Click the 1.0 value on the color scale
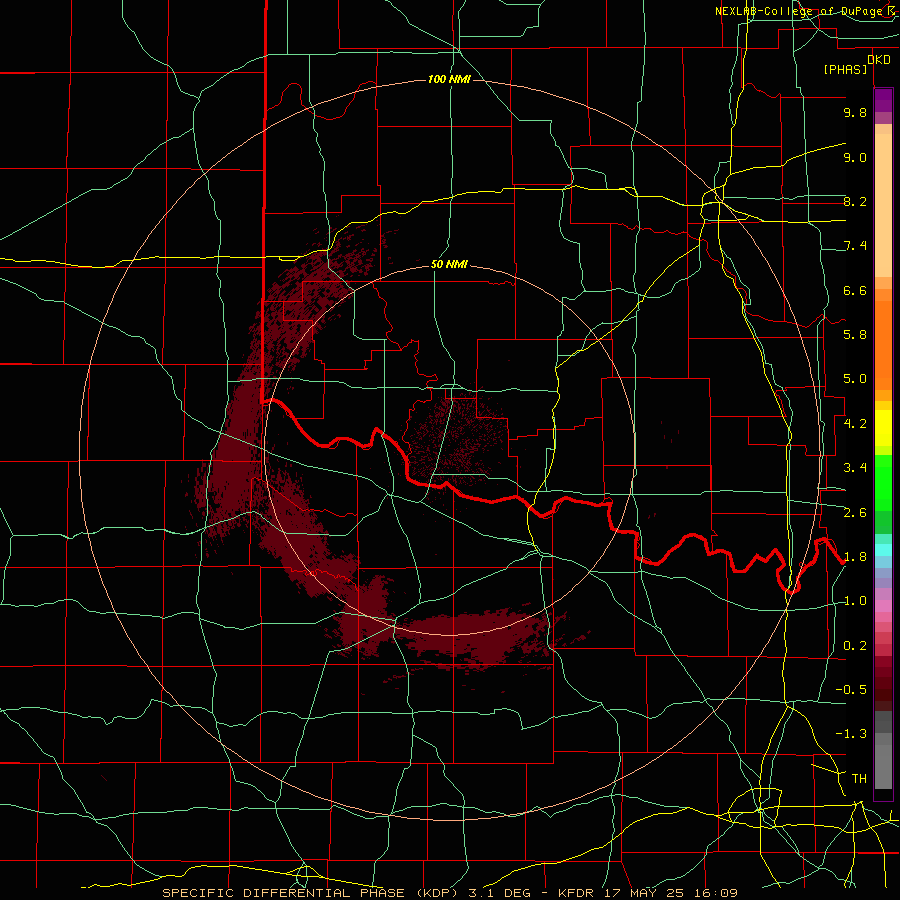Viewport: 900px width, 900px height. pyautogui.click(x=855, y=601)
